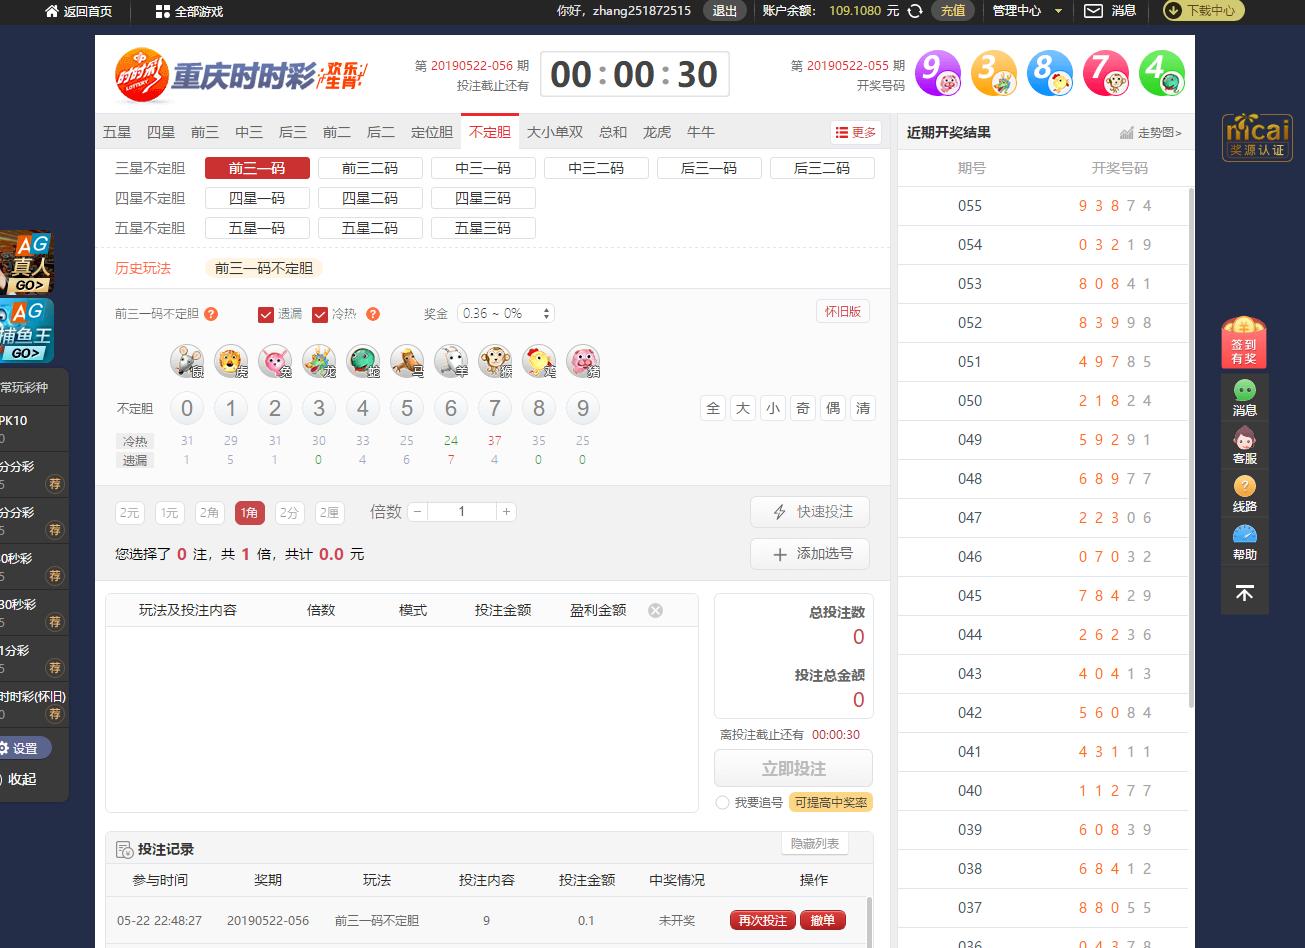Screen dimensions: 1305x948
Task: Select the monkey zodiac icon
Action: [495, 360]
